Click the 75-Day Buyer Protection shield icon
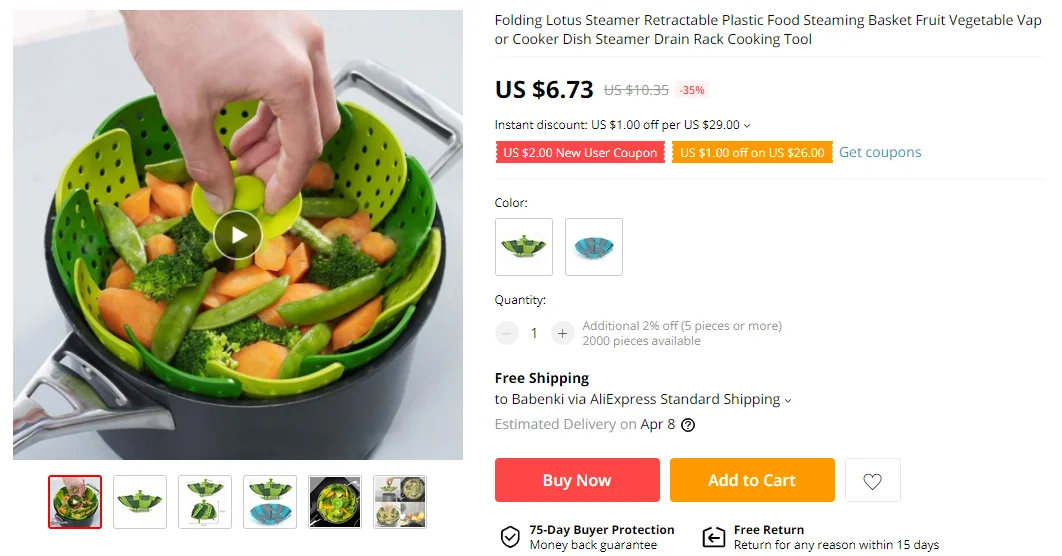1062x556 pixels. coord(510,537)
